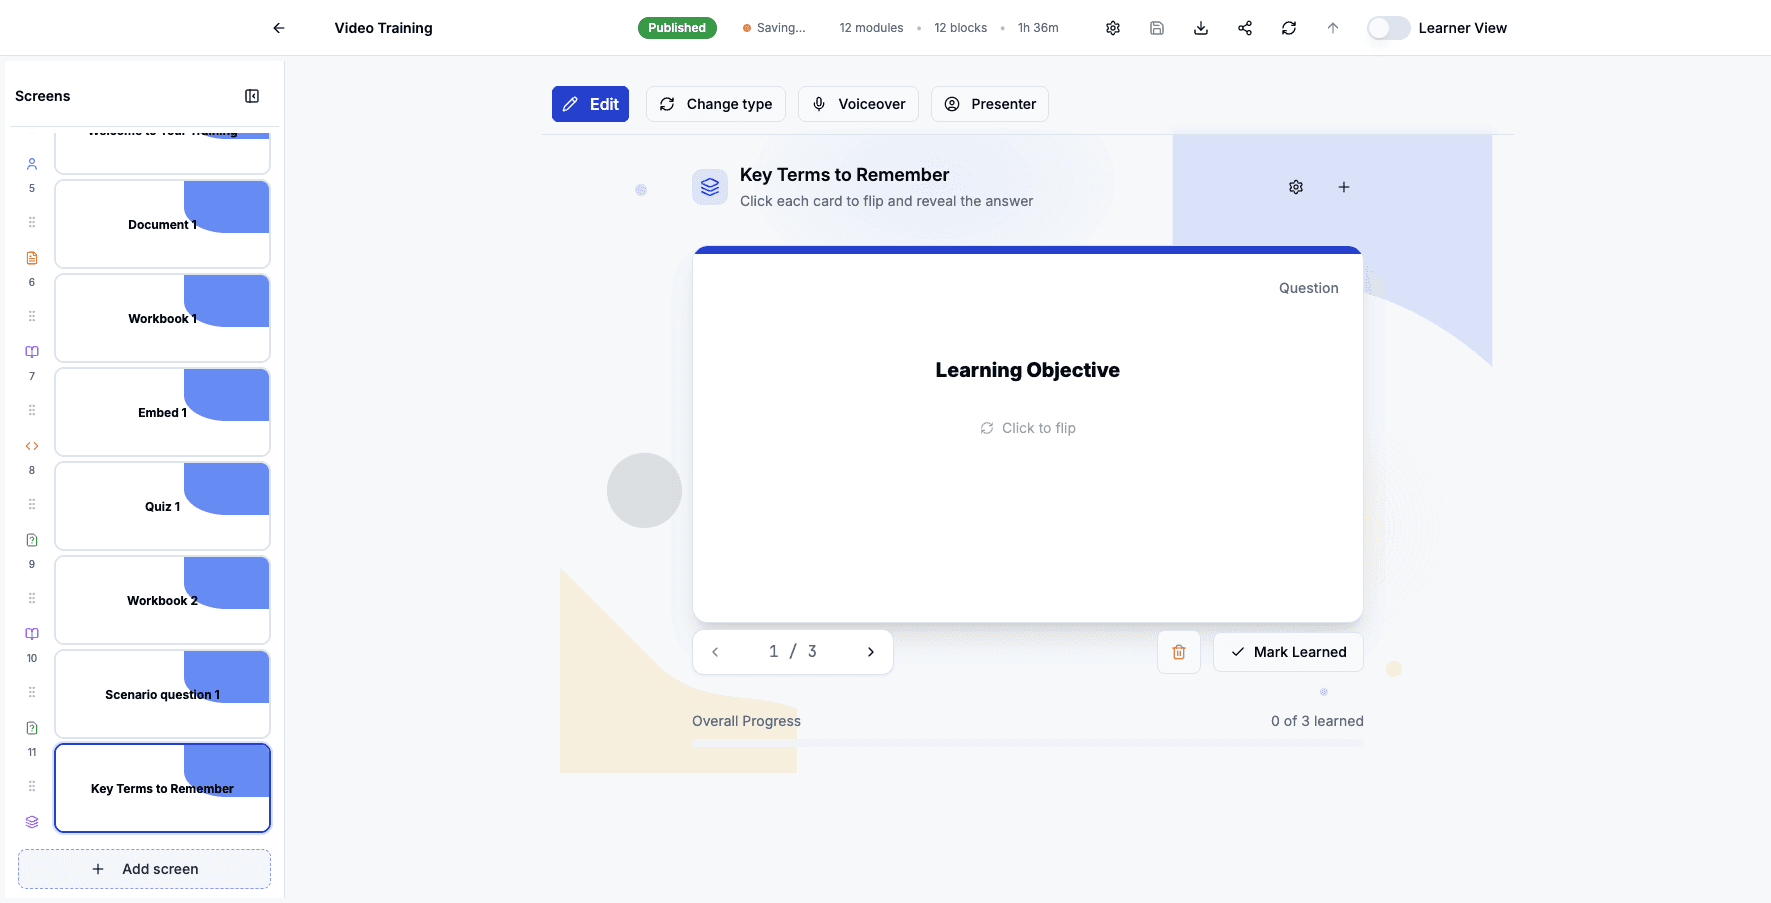This screenshot has height=903, width=1771.
Task: Mark the flashcard as learned
Action: [1288, 651]
